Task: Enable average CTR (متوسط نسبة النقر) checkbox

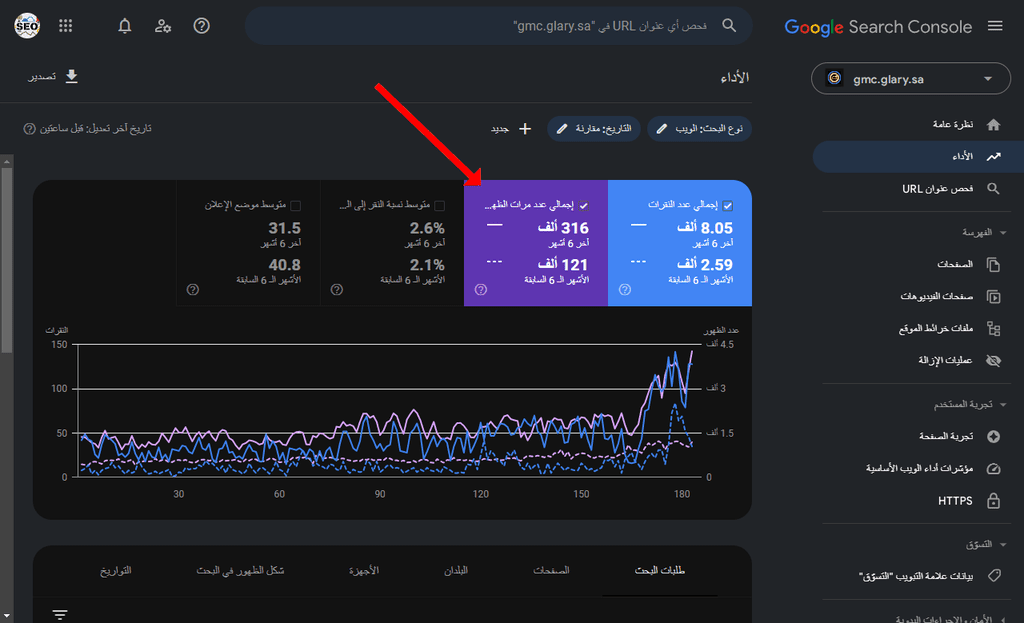Action: click(440, 206)
